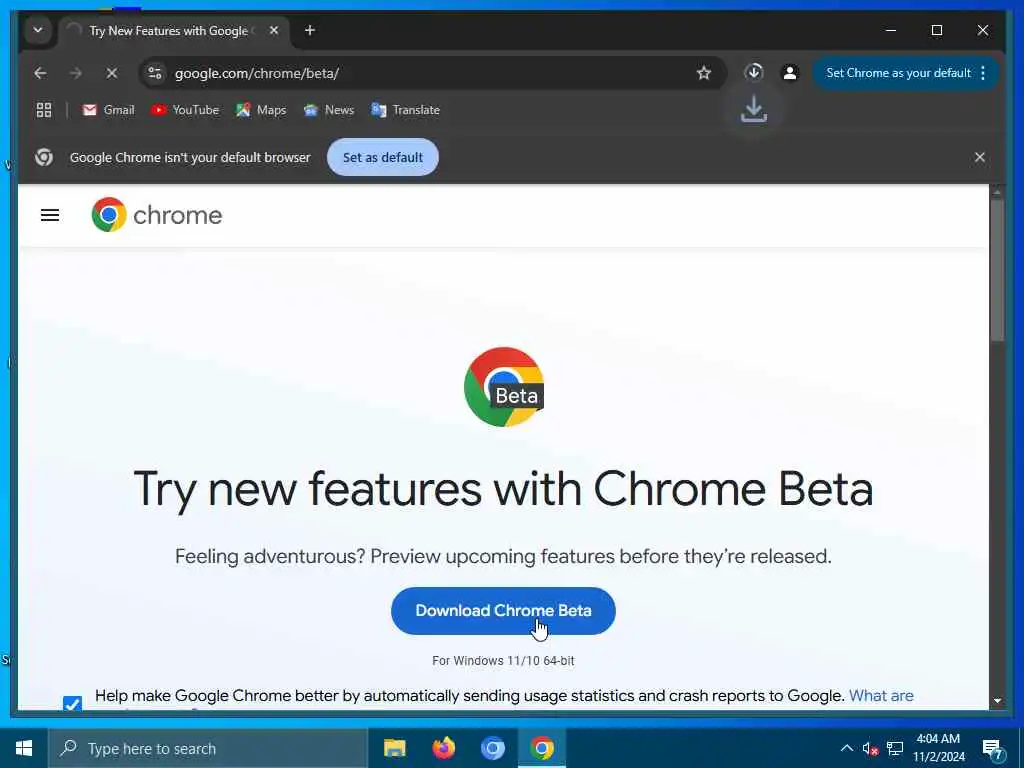The image size is (1024, 768).
Task: Launch Firefox from the taskbar
Action: tap(444, 748)
